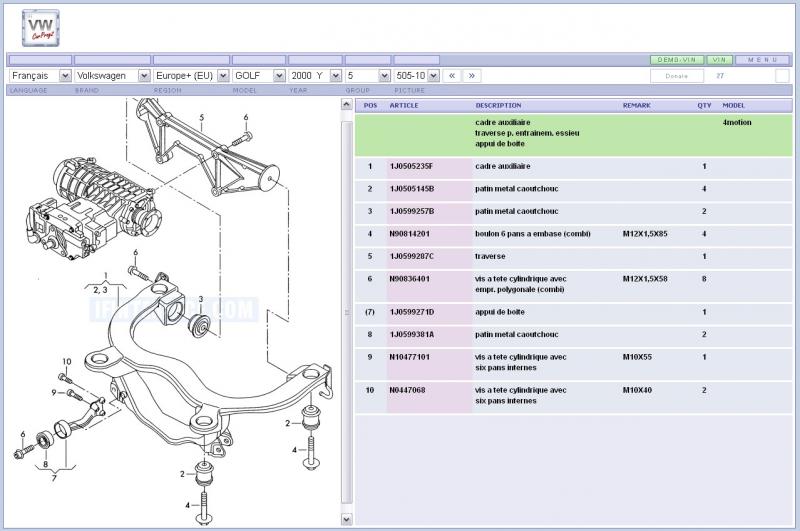Screen dimensions: 800x531
Task: Click remark M10X40
Action: coord(637,390)
